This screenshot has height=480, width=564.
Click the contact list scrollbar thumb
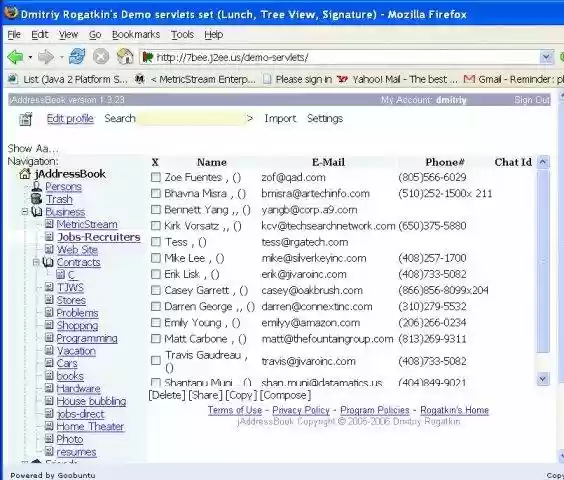pyautogui.click(x=543, y=261)
